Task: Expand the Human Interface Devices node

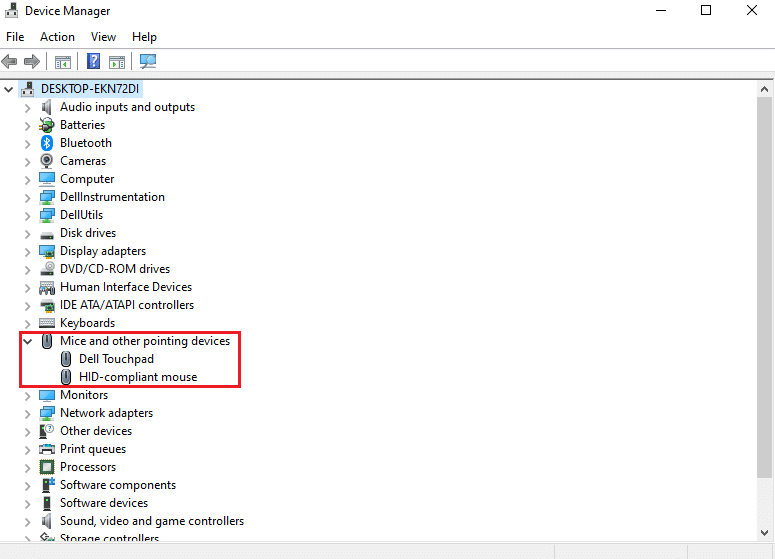Action: (x=28, y=288)
